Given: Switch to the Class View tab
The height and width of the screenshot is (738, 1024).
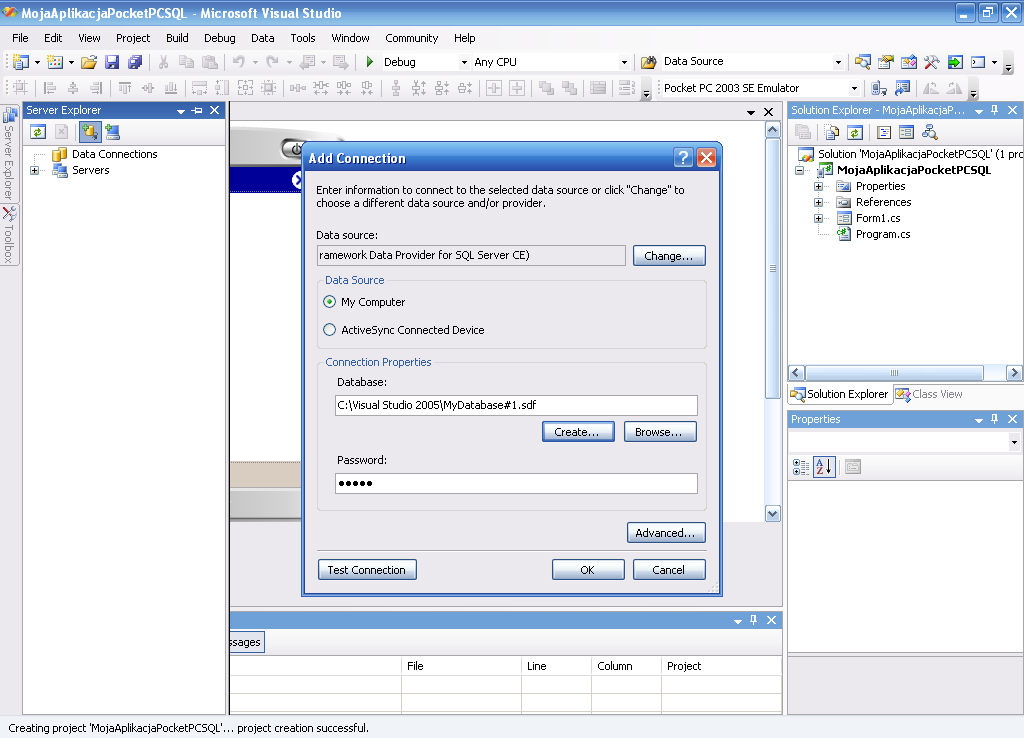Looking at the screenshot, I should coord(929,394).
